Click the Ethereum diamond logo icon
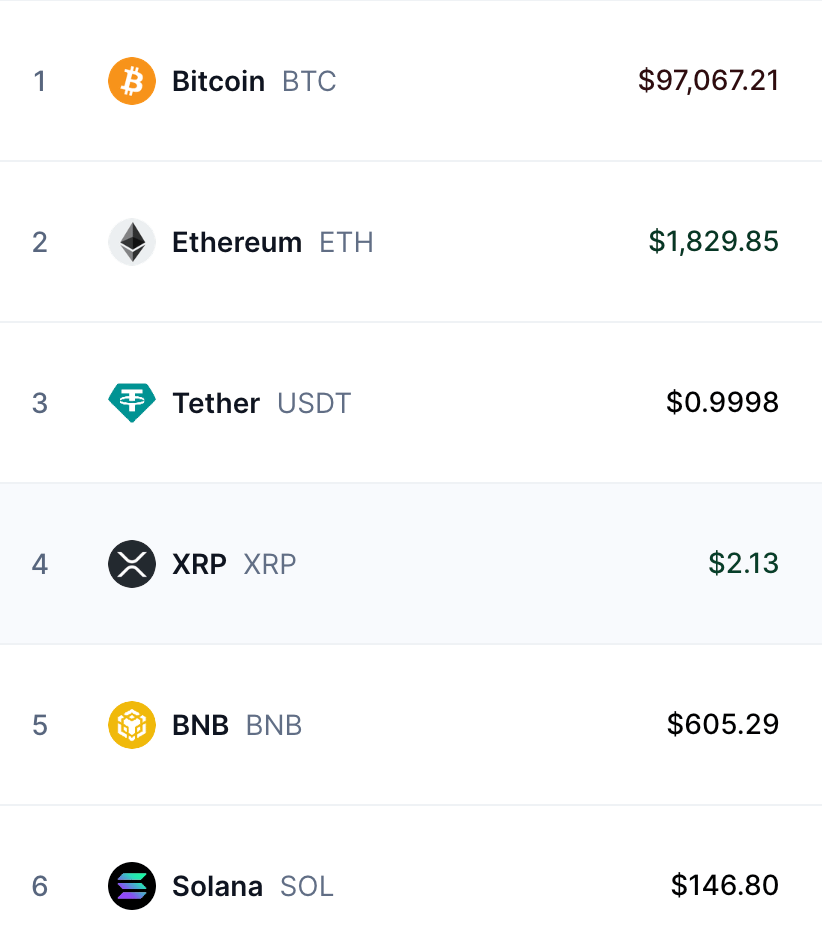Screen dimensions: 822x942 (x=132, y=242)
